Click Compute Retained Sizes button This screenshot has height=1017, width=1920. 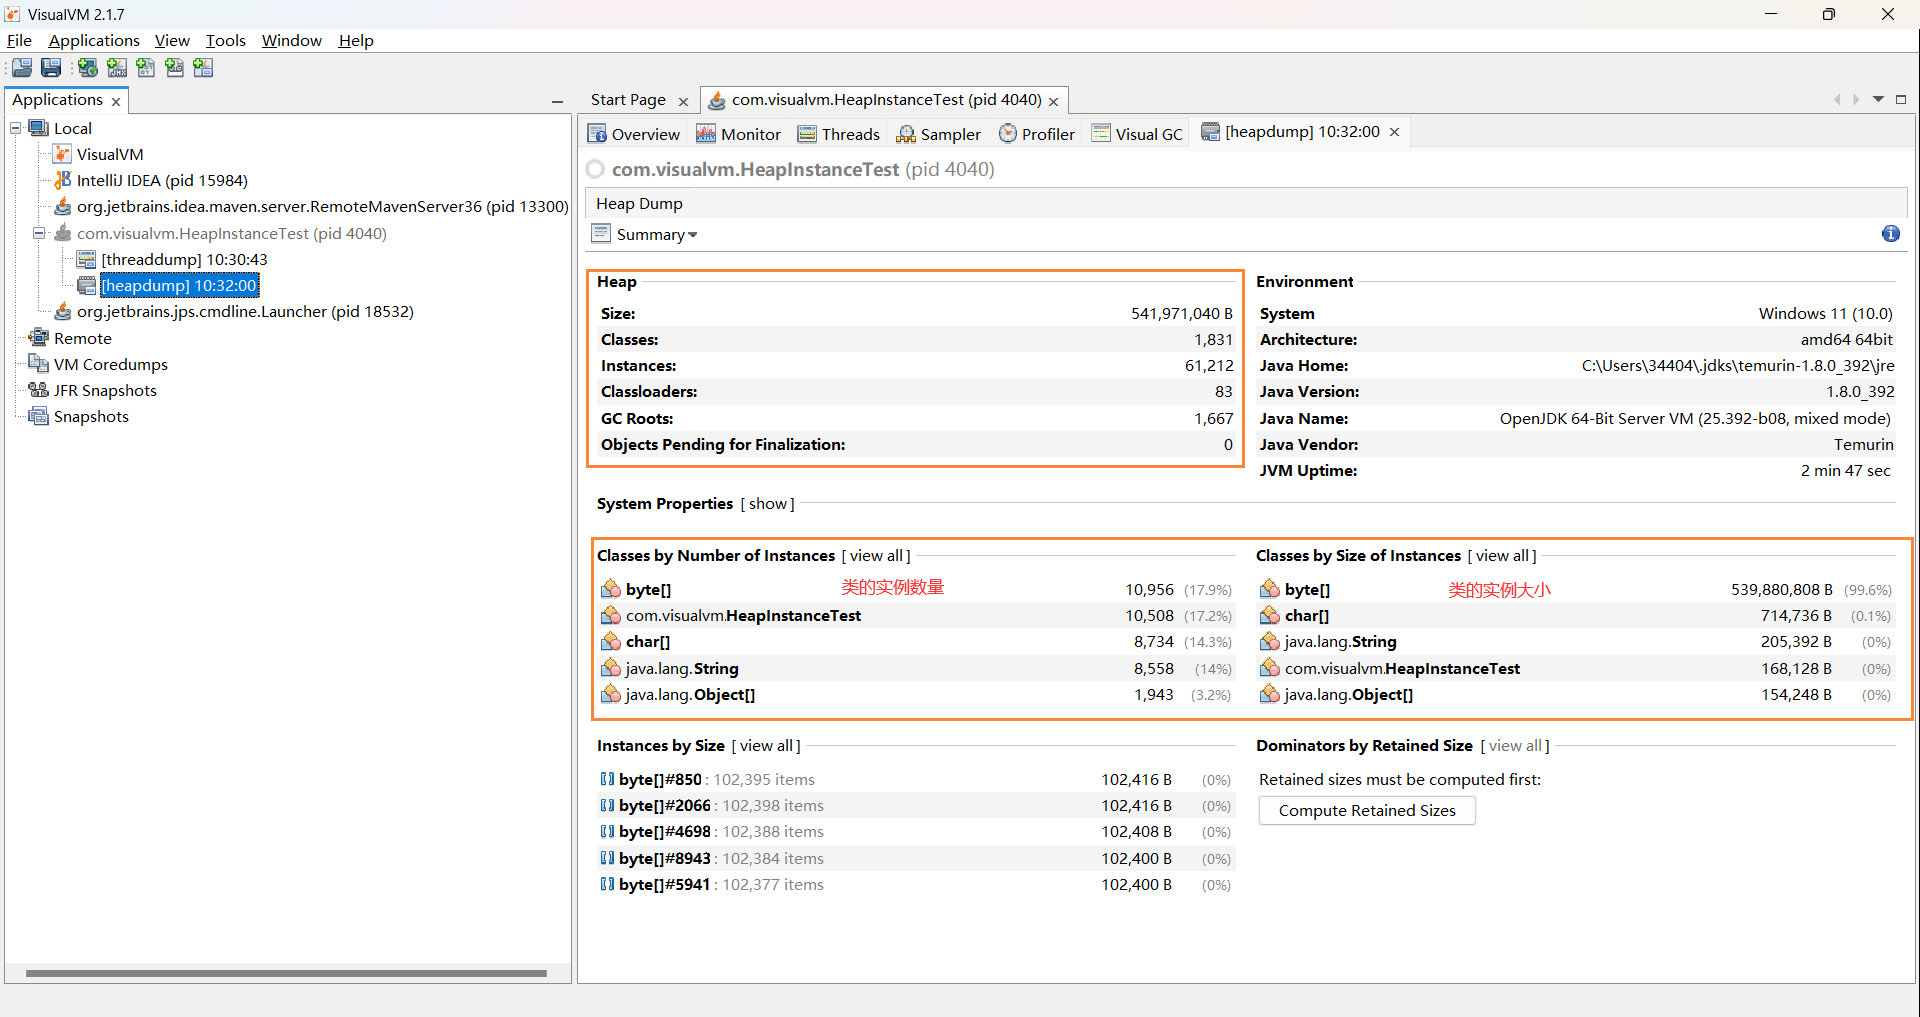tap(1367, 810)
